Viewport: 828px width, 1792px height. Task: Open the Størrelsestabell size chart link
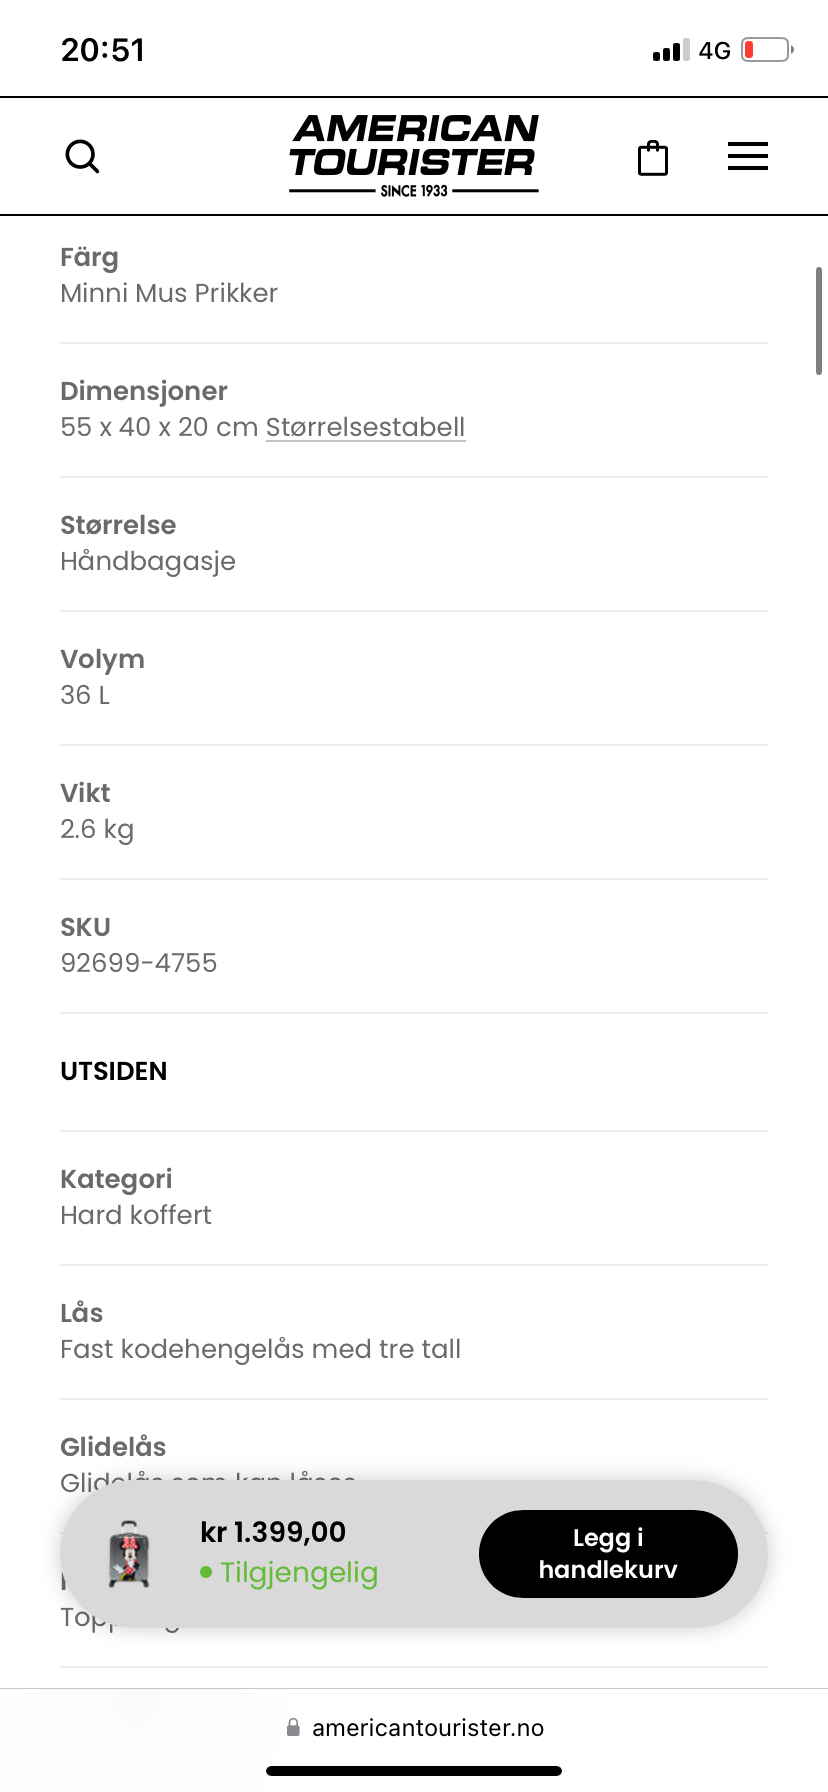pyautogui.click(x=366, y=427)
